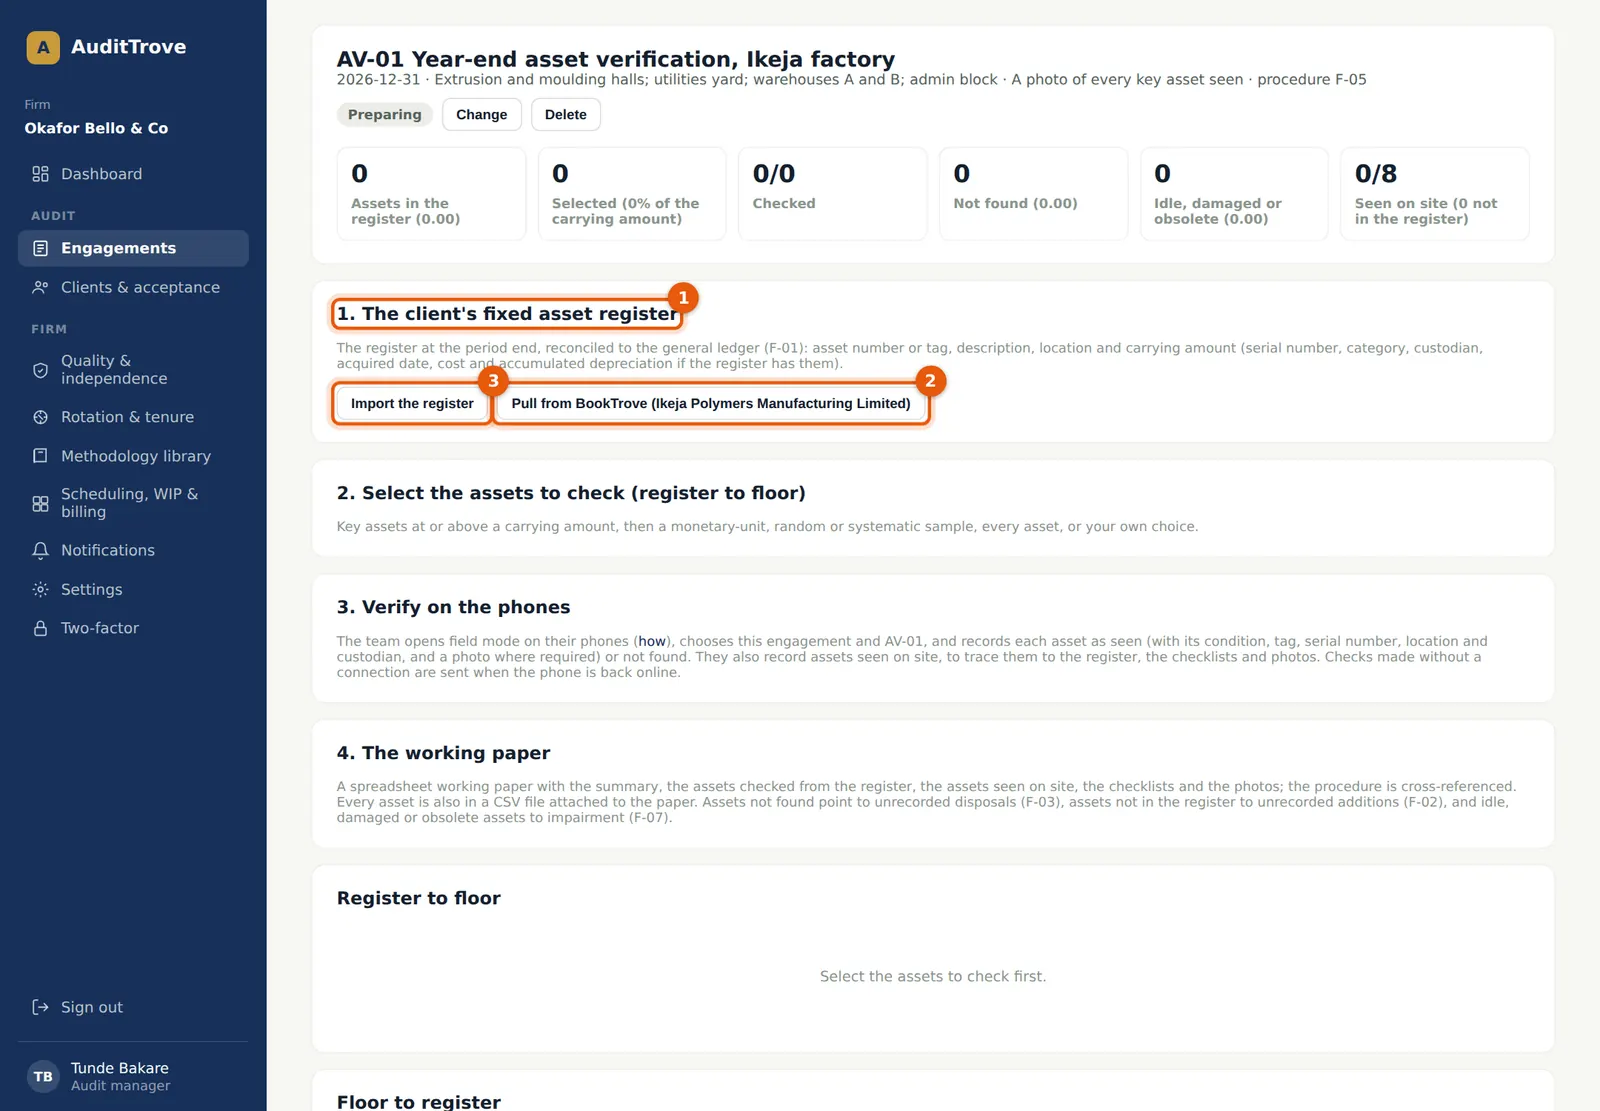Viewport: 1600px width, 1111px height.
Task: Go to Rotation & tenure page
Action: (x=133, y=417)
